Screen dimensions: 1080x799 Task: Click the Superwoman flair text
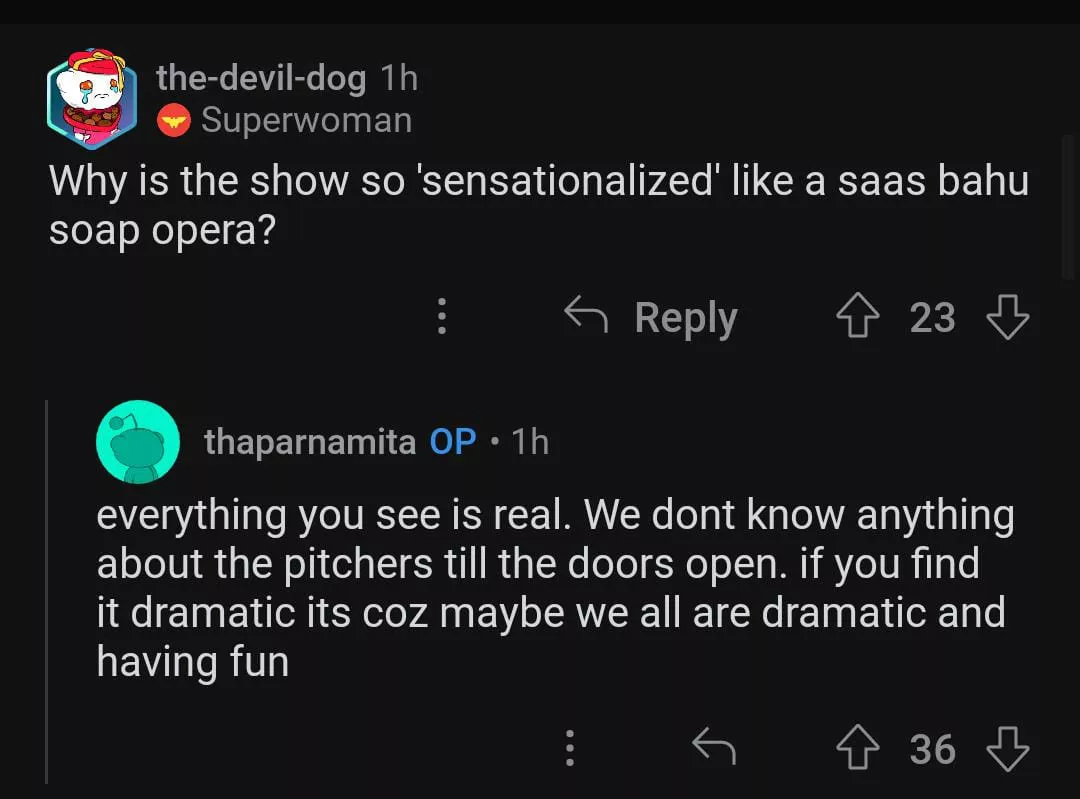tap(306, 121)
